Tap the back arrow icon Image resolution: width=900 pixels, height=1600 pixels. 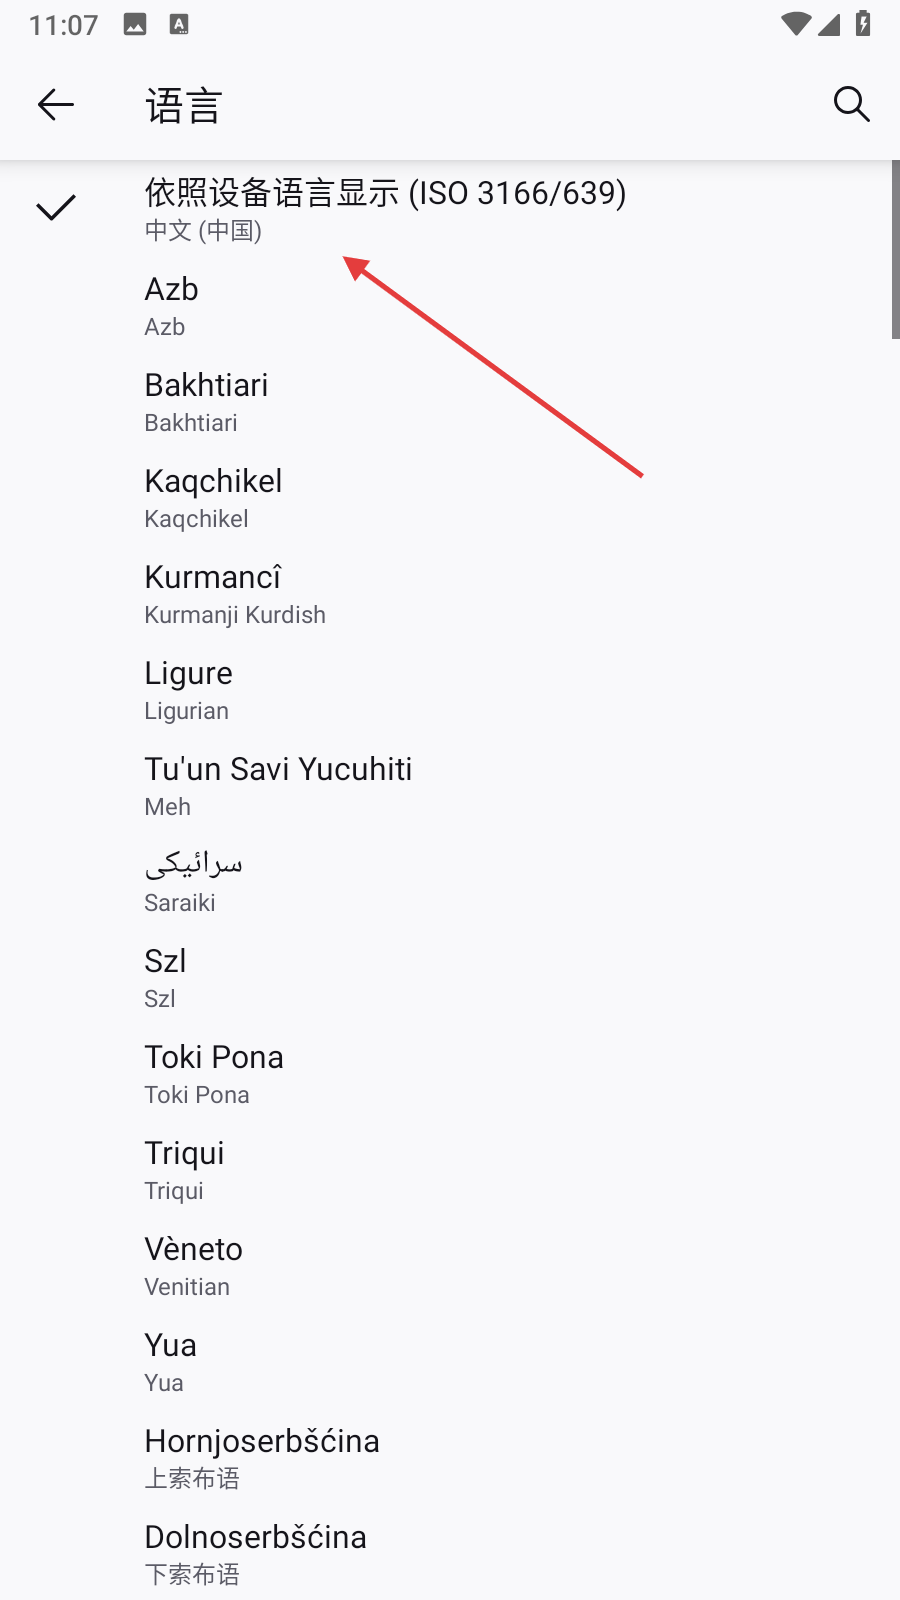pyautogui.click(x=56, y=104)
